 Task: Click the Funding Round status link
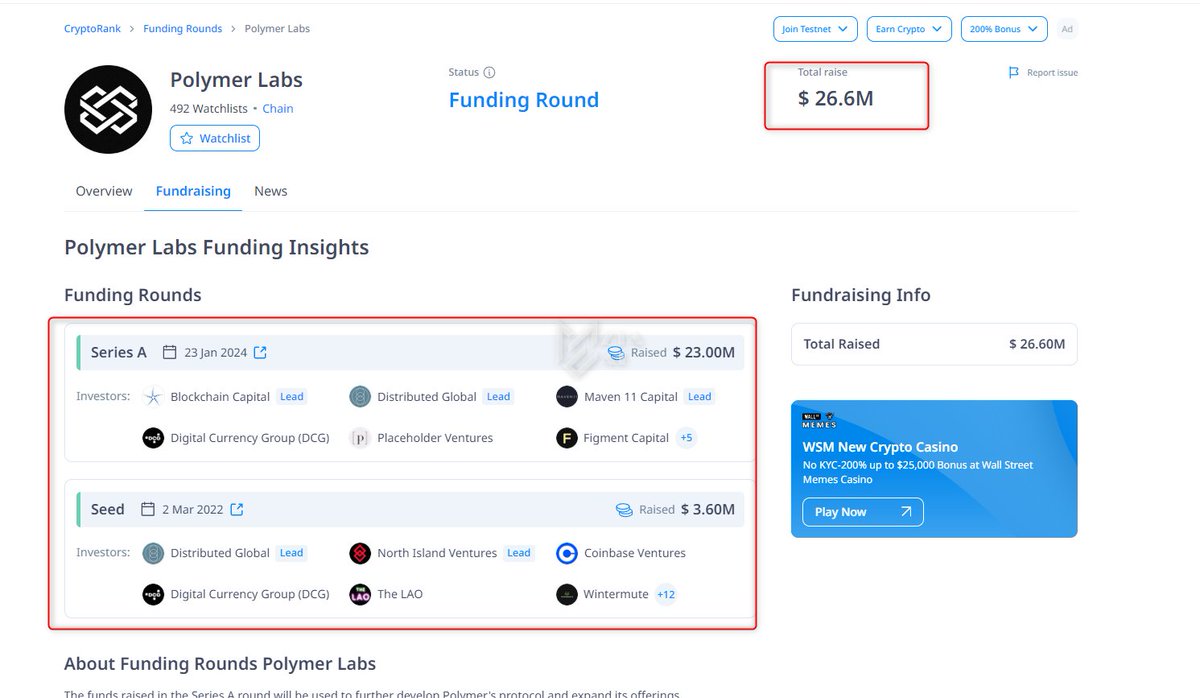[x=524, y=100]
